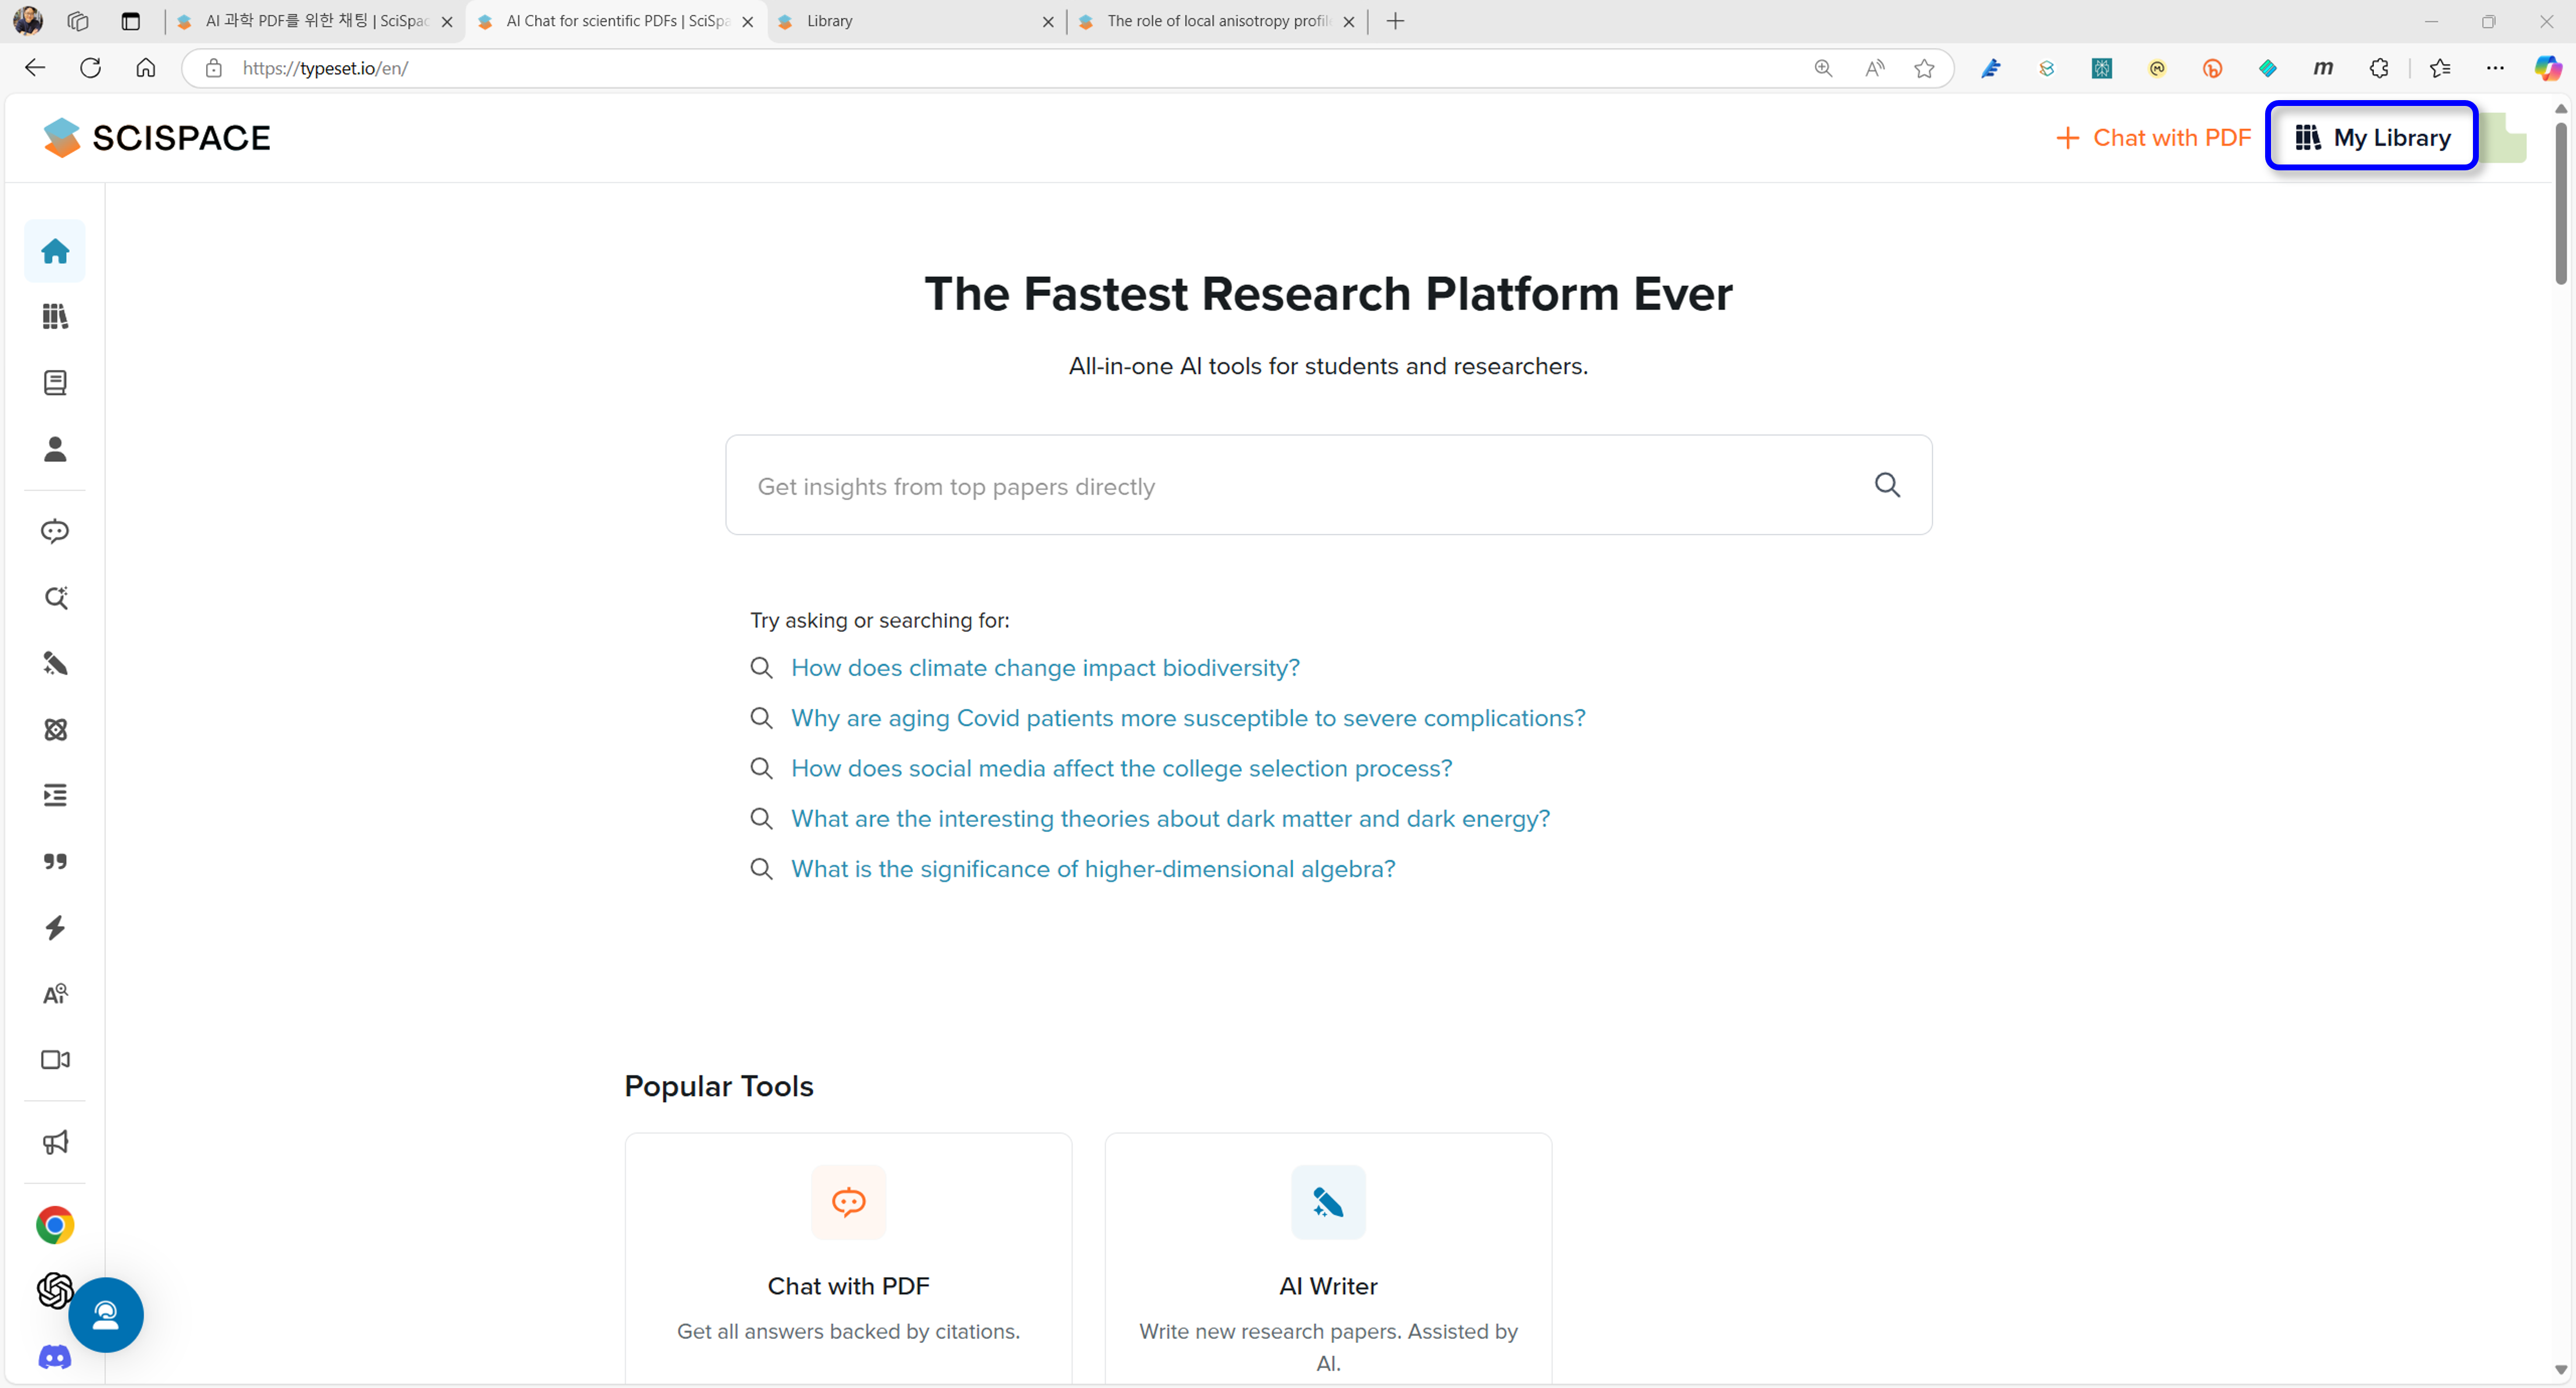
Task: Refresh the browser page
Action: (x=90, y=68)
